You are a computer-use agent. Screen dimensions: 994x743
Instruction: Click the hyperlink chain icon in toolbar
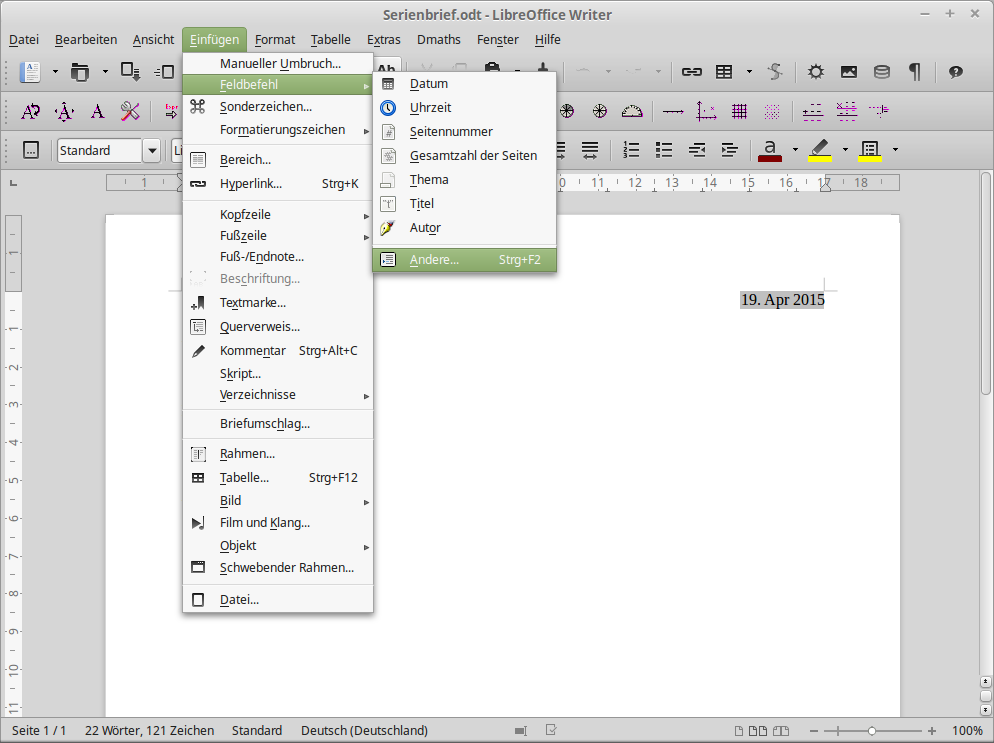tap(691, 72)
